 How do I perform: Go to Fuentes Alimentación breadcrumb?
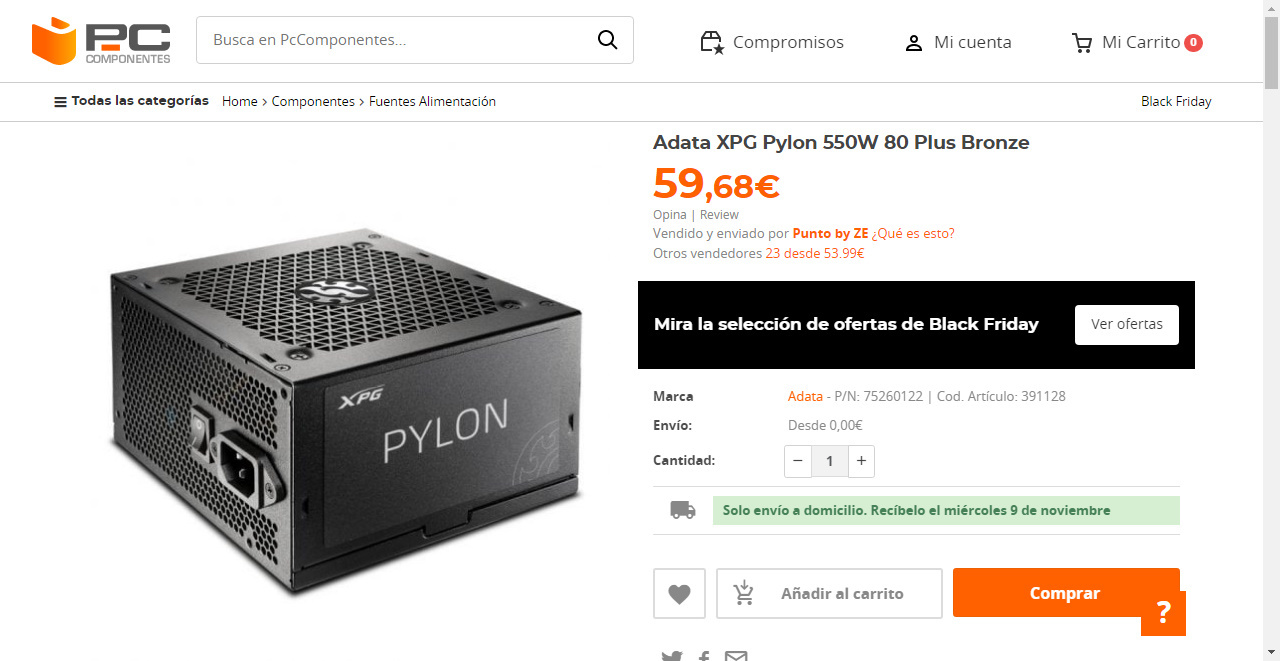click(432, 101)
